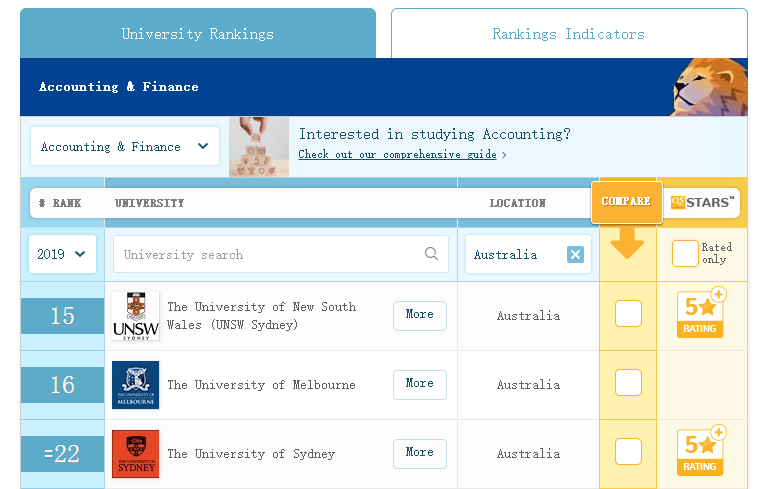Viewport: 770px width, 489px height.
Task: Expand the 2019 year dropdown
Action: [62, 254]
